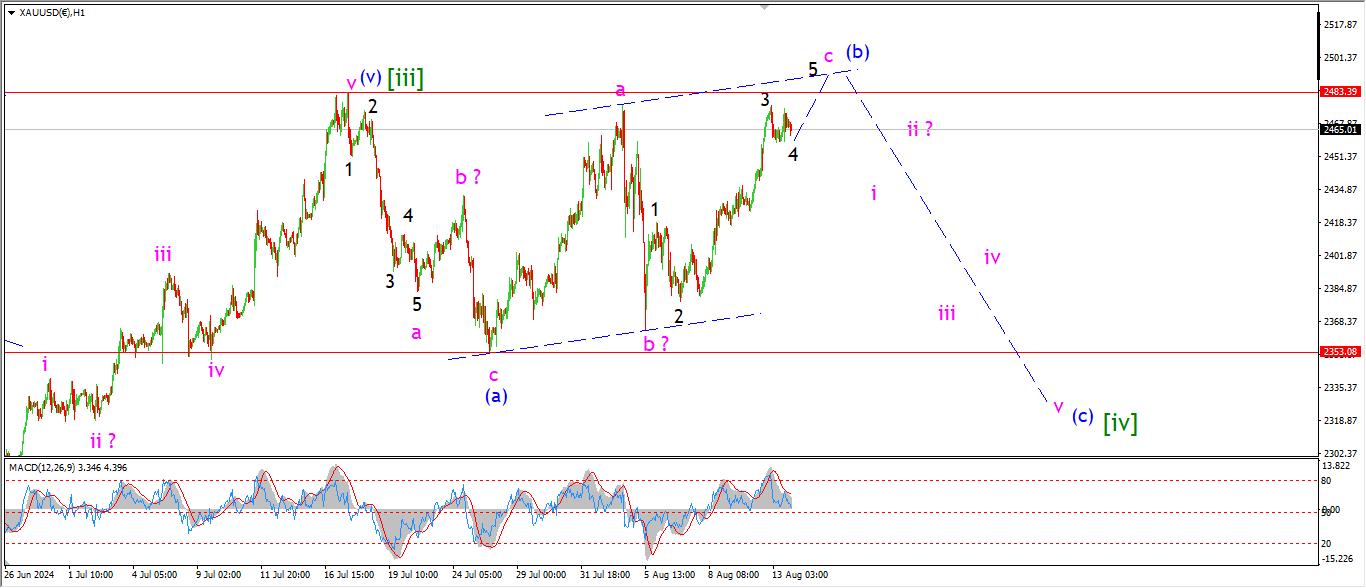Screen dimensions: 1366x588
Task: Click the '16 Jul 15:00' time axis label
Action: 349,575
